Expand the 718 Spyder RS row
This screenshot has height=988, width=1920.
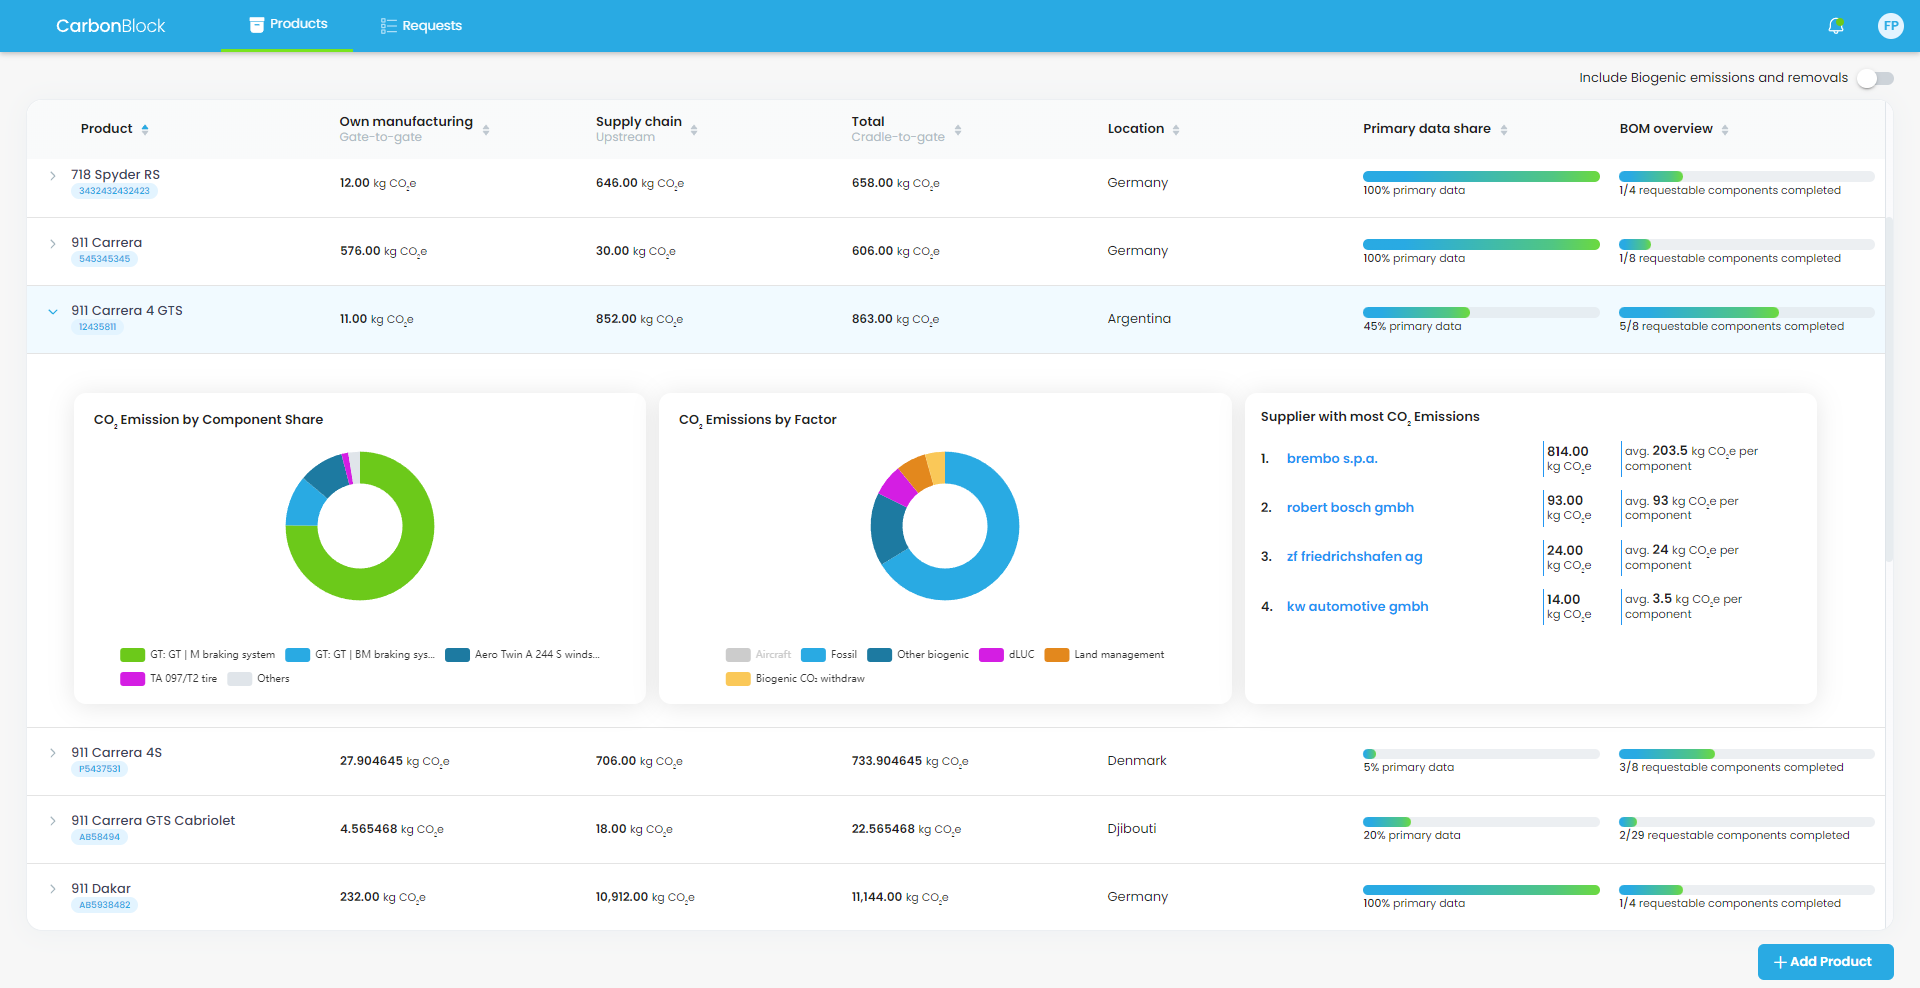53,176
